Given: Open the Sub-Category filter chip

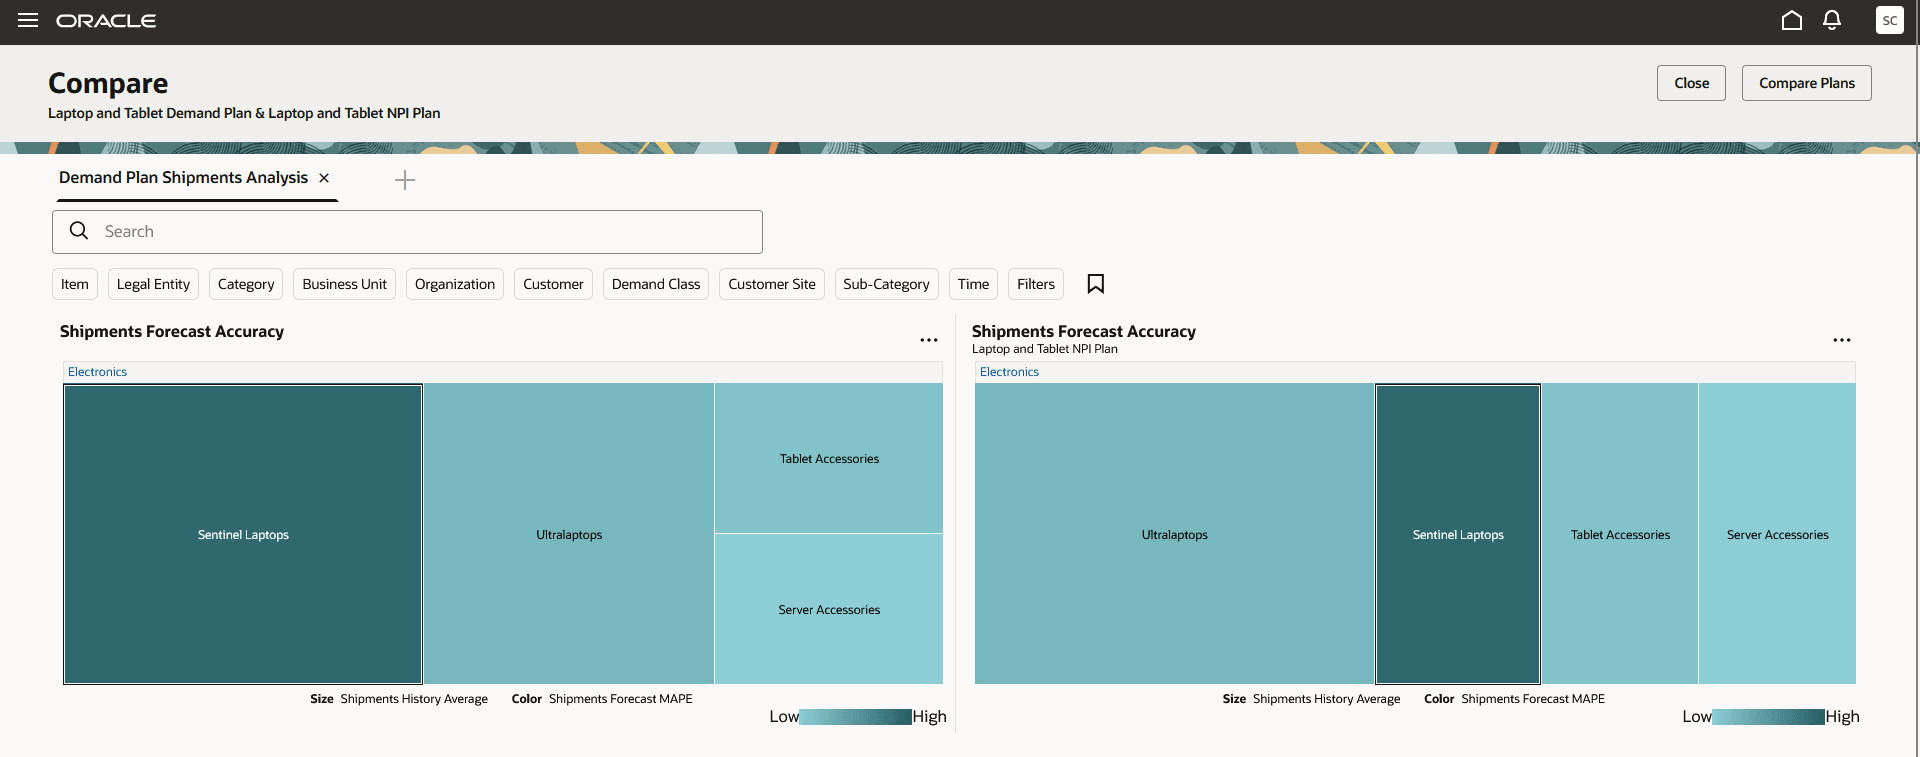Looking at the screenshot, I should click(886, 284).
